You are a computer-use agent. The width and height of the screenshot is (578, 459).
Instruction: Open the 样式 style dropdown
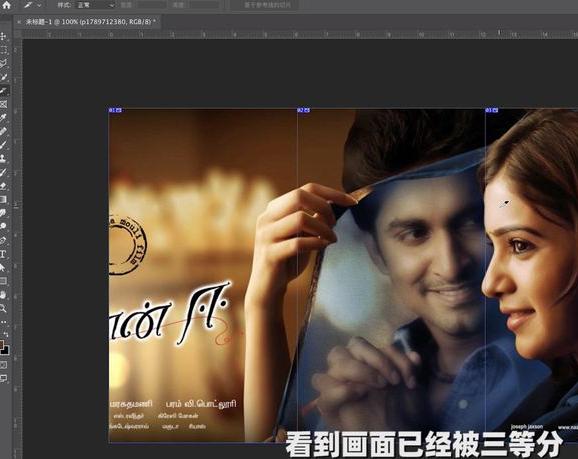95,5
